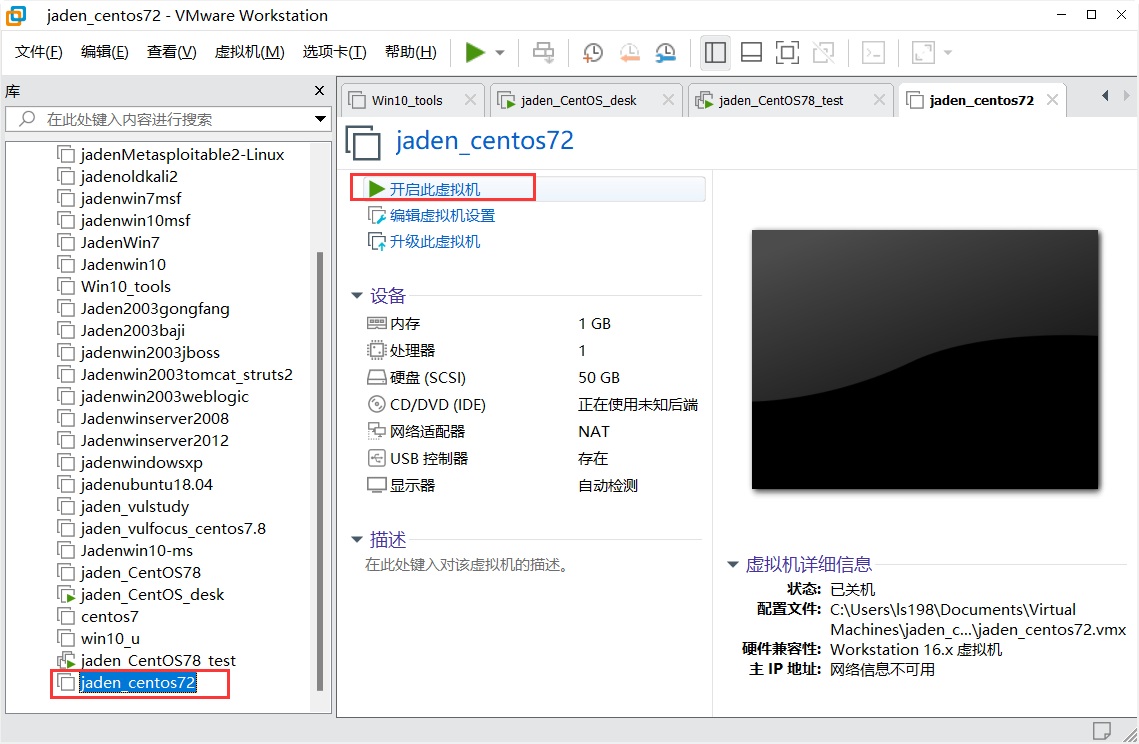Collapse the 描述 (Description) section
This screenshot has width=1139, height=744.
(357, 539)
